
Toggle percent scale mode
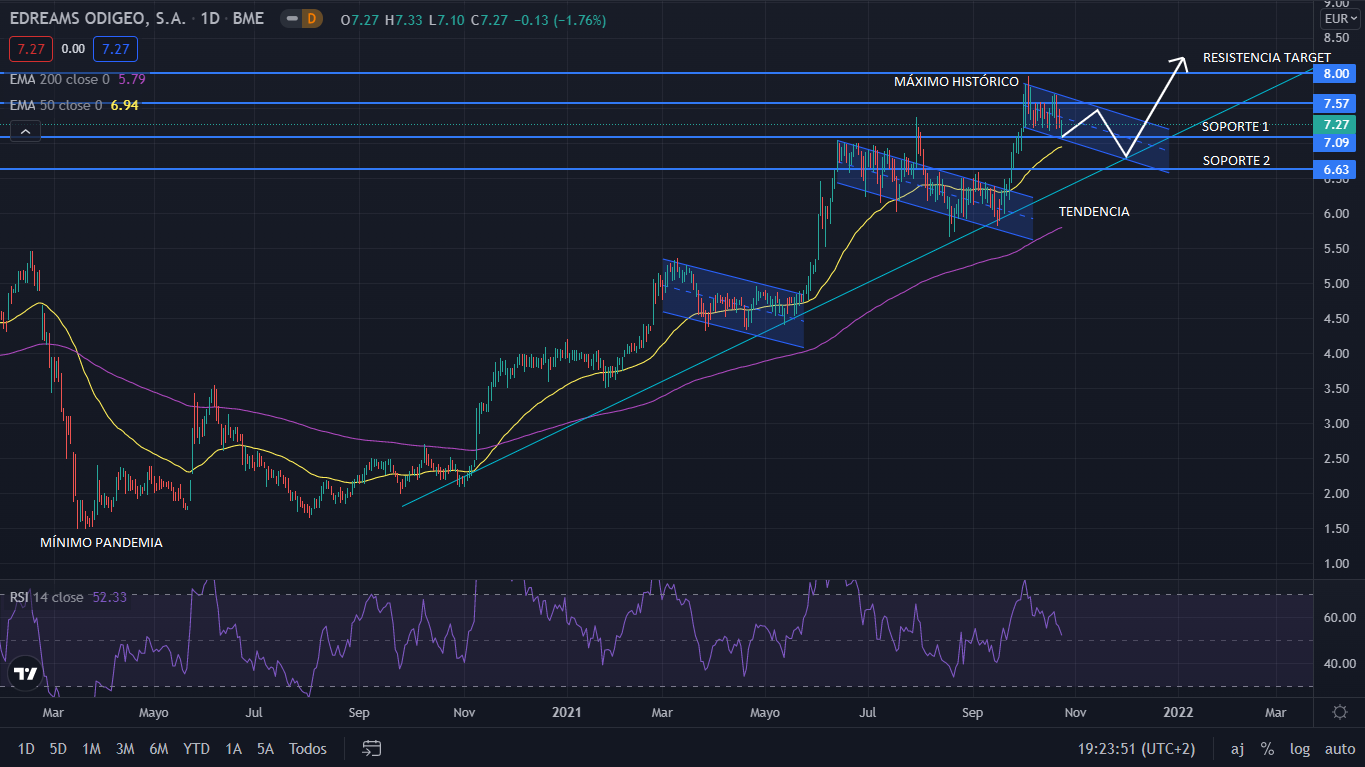click(1267, 748)
